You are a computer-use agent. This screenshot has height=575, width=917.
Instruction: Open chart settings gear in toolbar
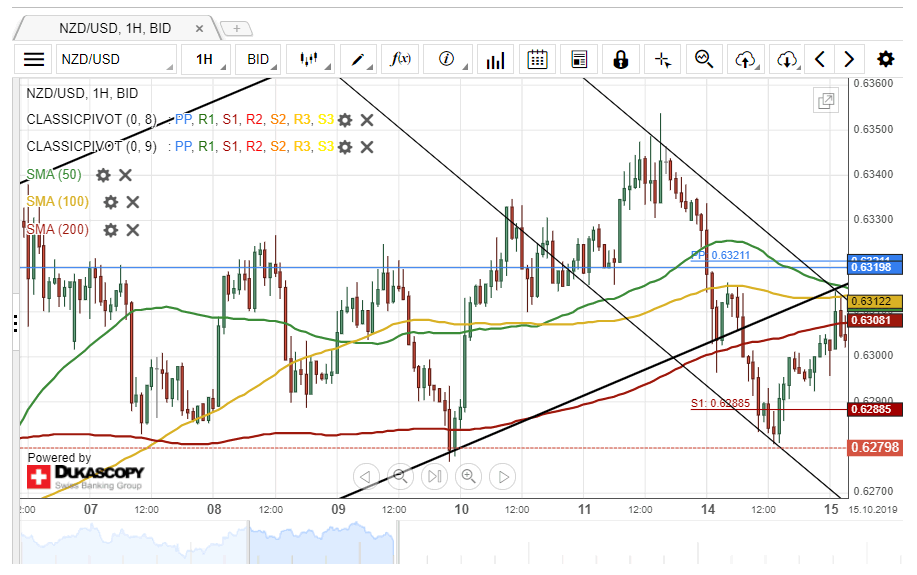pyautogui.click(x=885, y=59)
